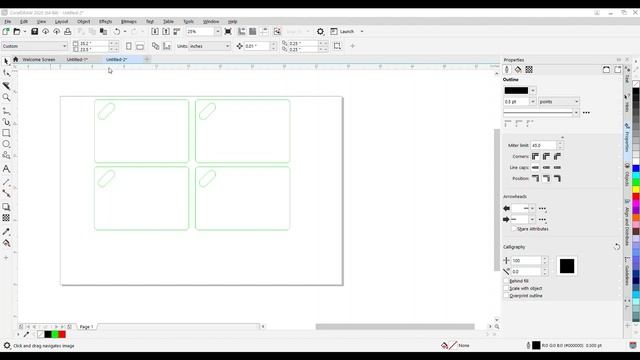Click the Page 1 tab

click(x=87, y=327)
